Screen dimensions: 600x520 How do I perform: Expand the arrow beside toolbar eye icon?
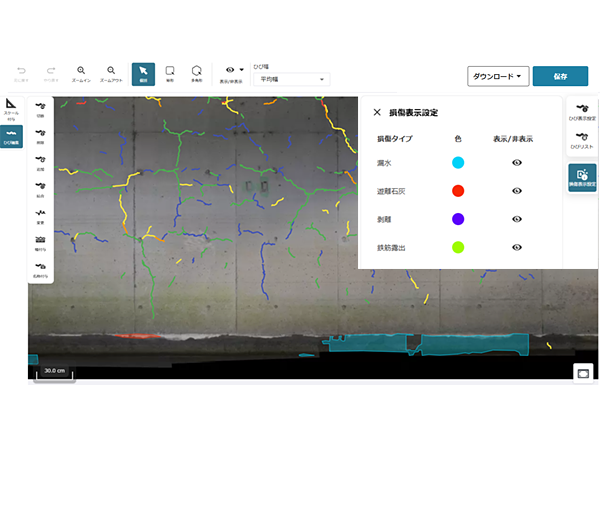(241, 70)
